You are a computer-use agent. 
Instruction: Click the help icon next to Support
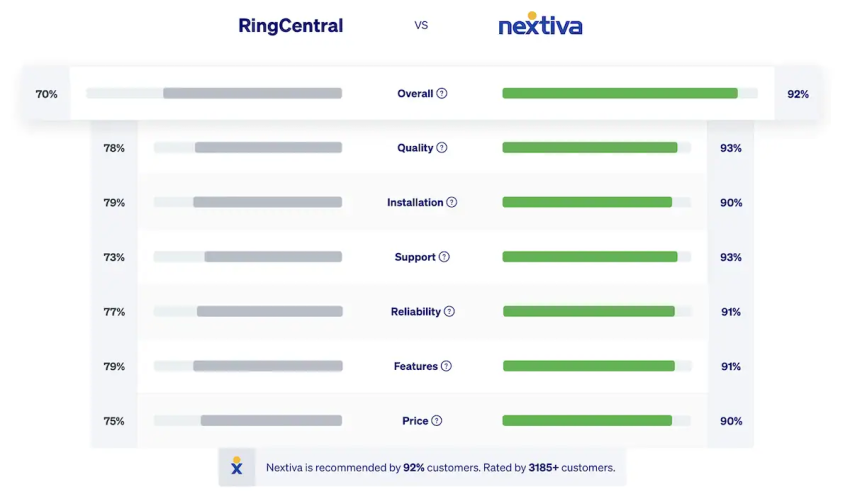444,257
